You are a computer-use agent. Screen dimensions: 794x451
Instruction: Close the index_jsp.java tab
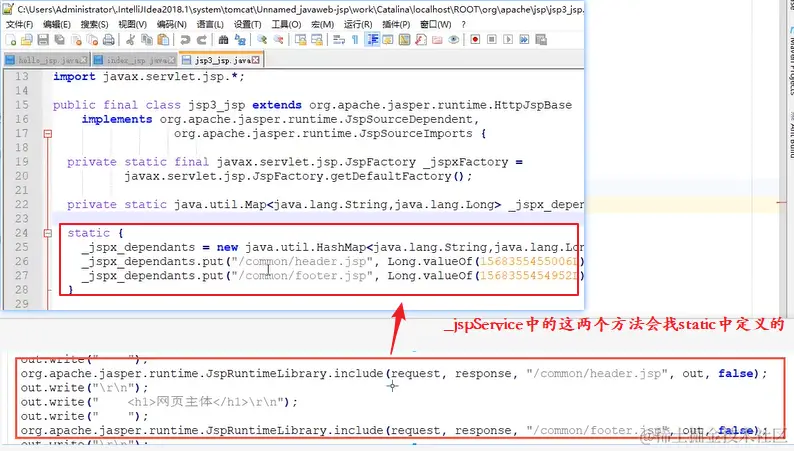(x=172, y=60)
